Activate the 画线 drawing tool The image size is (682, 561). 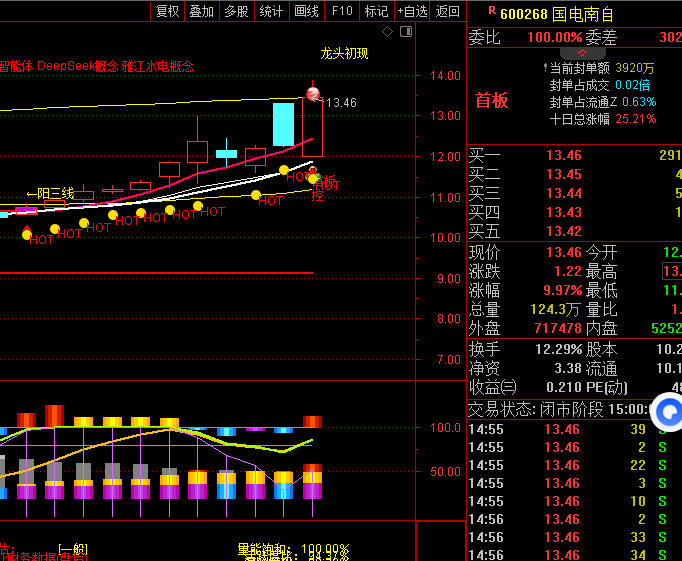click(x=306, y=11)
